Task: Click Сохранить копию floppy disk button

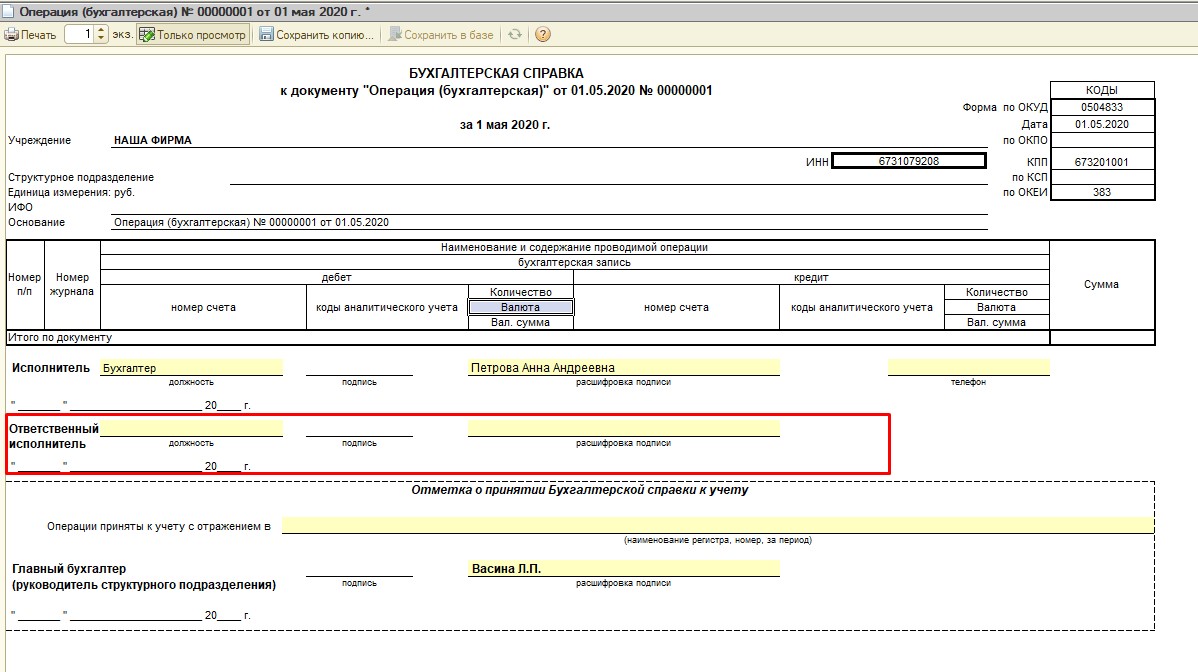Action: 316,35
